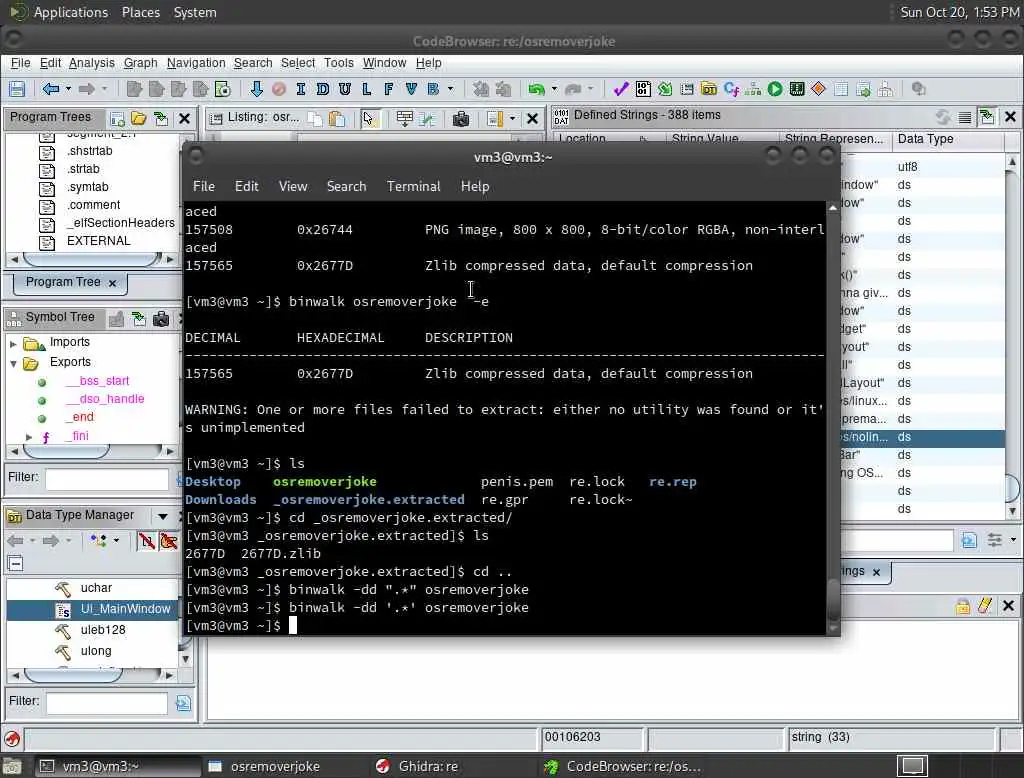This screenshot has height=778, width=1024.
Task: Click the blue filter icon beside Data Type Manager filter
Action: tap(184, 703)
